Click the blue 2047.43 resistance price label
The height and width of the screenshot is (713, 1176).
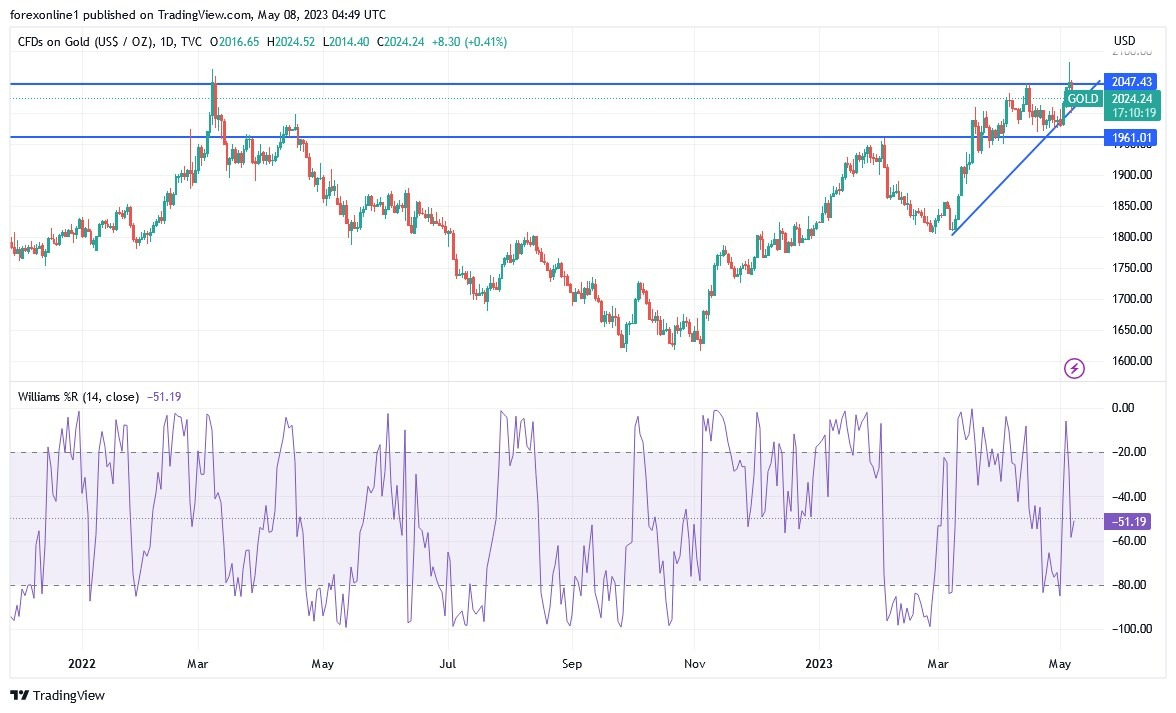(1131, 81)
